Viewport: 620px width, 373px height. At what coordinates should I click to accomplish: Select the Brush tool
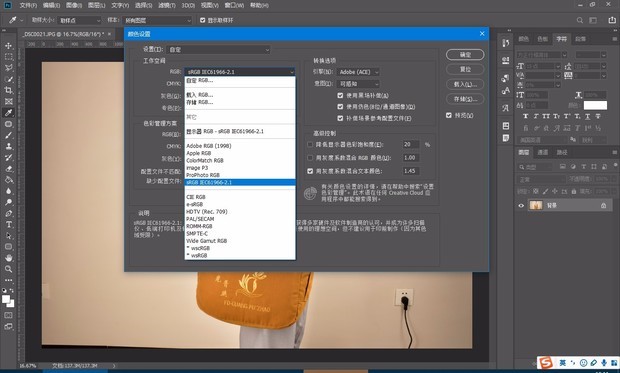[x=8, y=135]
